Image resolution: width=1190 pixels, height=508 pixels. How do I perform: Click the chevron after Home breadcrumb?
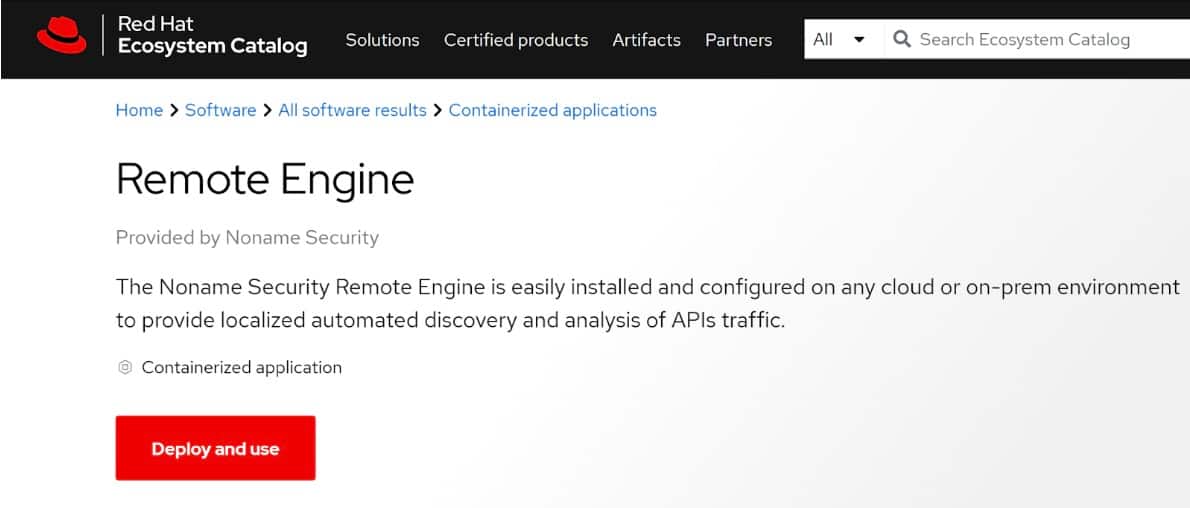click(x=174, y=110)
